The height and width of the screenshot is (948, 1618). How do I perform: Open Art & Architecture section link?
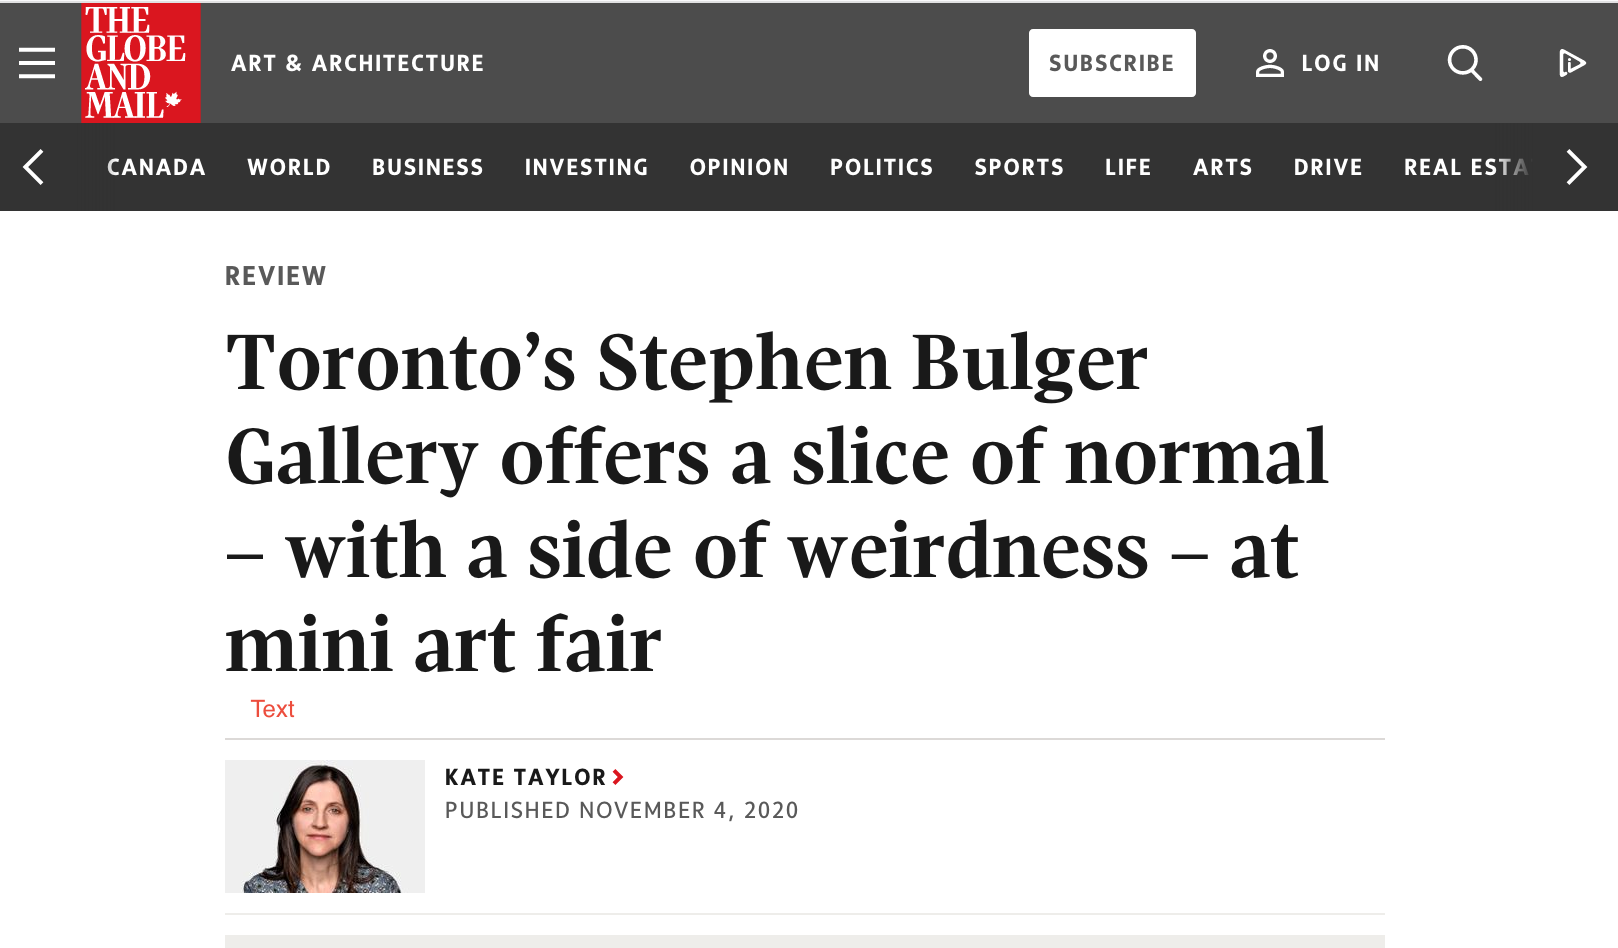tap(357, 63)
